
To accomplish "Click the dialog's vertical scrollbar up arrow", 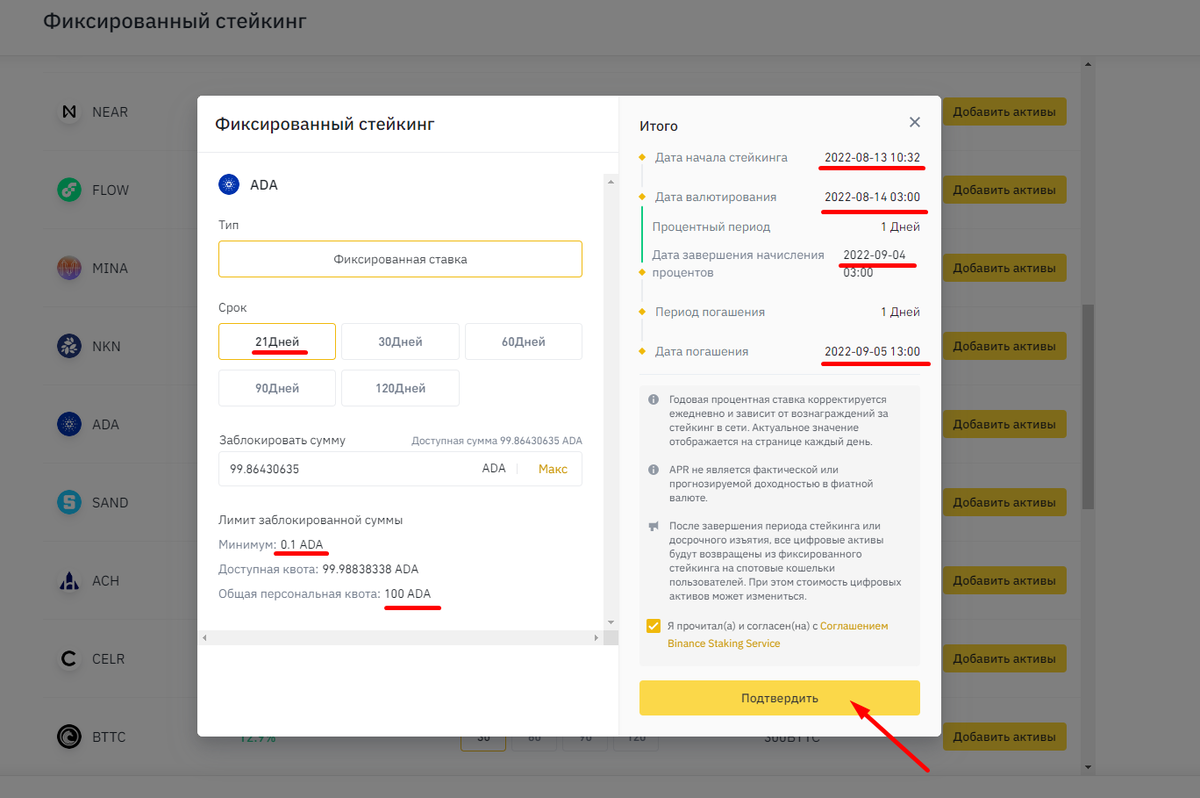I will pyautogui.click(x=609, y=180).
